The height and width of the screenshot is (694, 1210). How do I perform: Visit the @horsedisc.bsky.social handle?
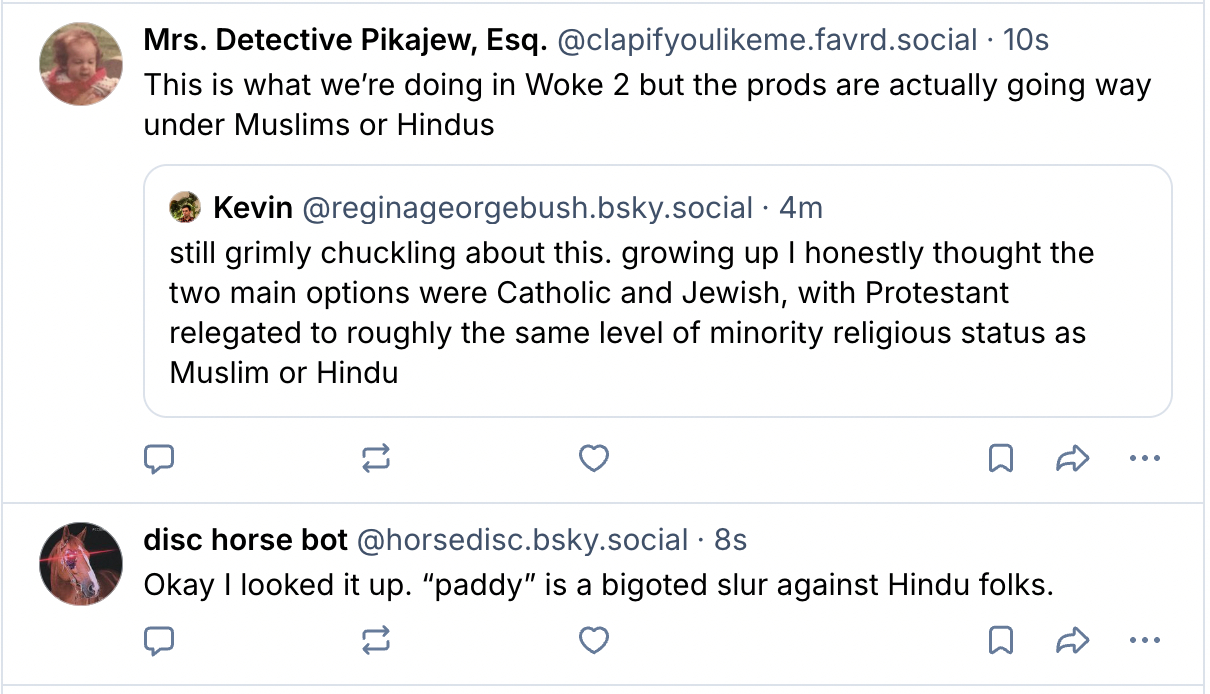[522, 541]
